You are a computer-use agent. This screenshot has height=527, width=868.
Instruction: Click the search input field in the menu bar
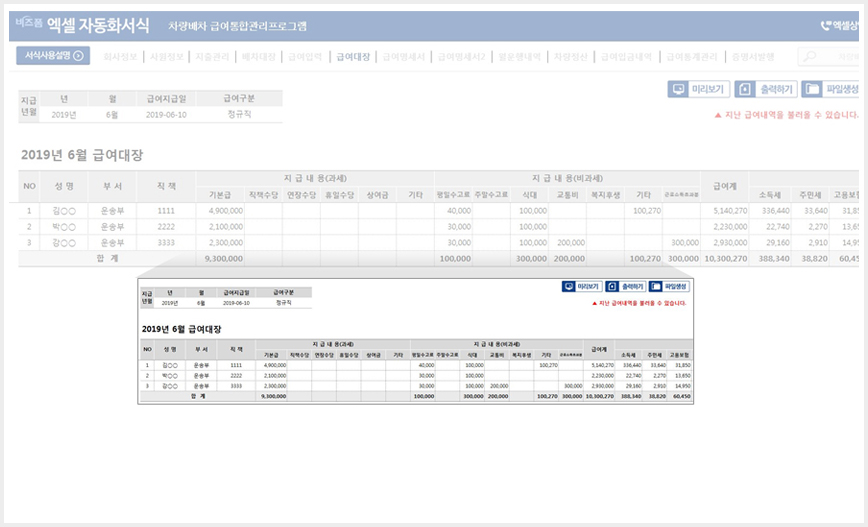[829, 56]
